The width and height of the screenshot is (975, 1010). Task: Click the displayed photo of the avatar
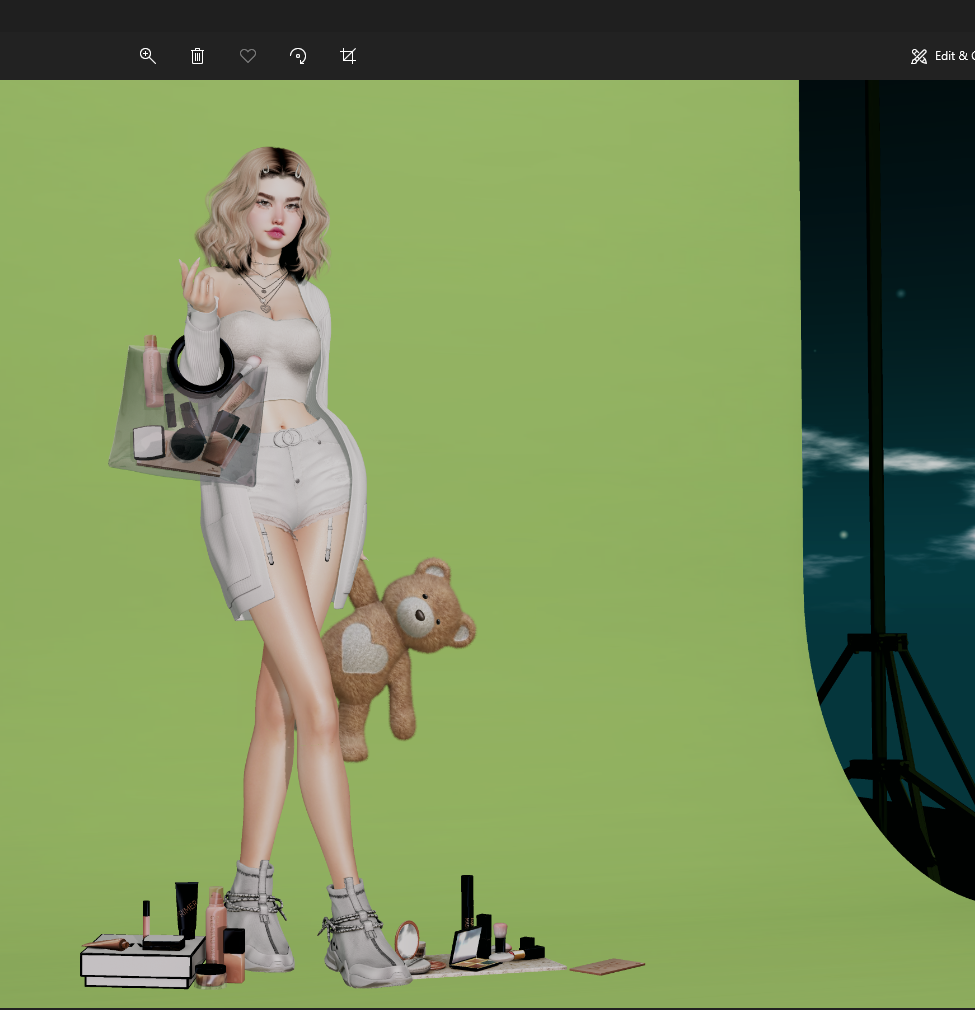pyautogui.click(x=488, y=544)
